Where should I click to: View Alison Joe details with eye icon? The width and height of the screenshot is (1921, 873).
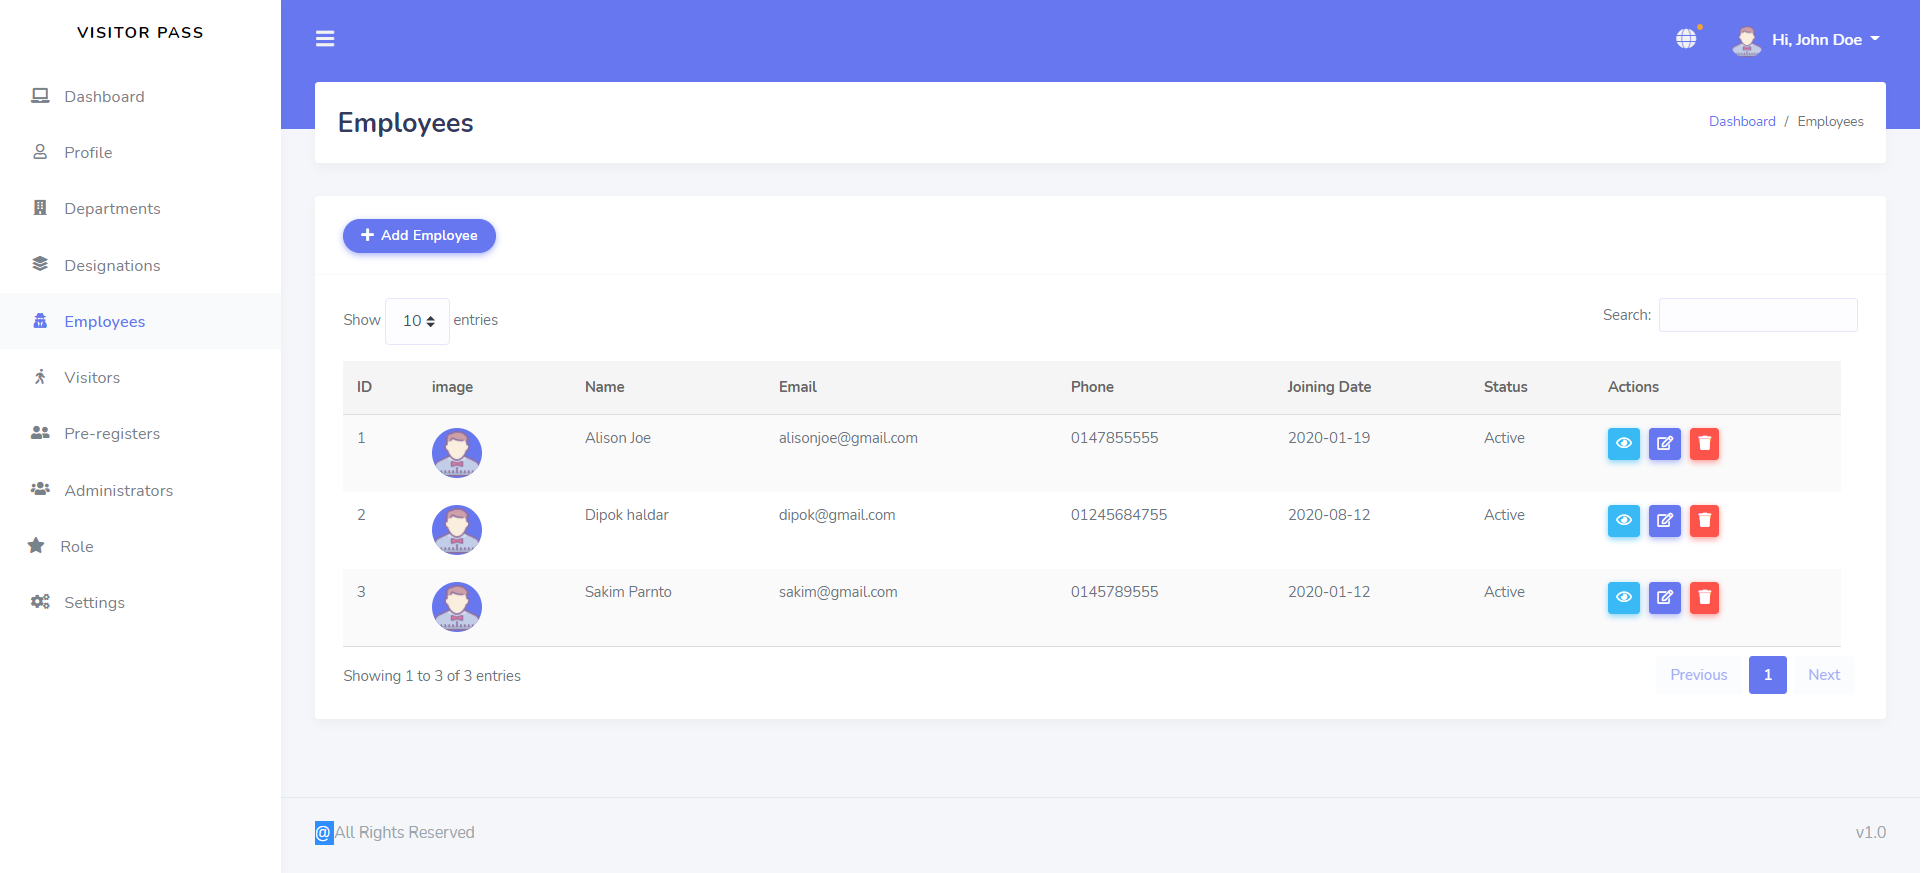click(1623, 443)
